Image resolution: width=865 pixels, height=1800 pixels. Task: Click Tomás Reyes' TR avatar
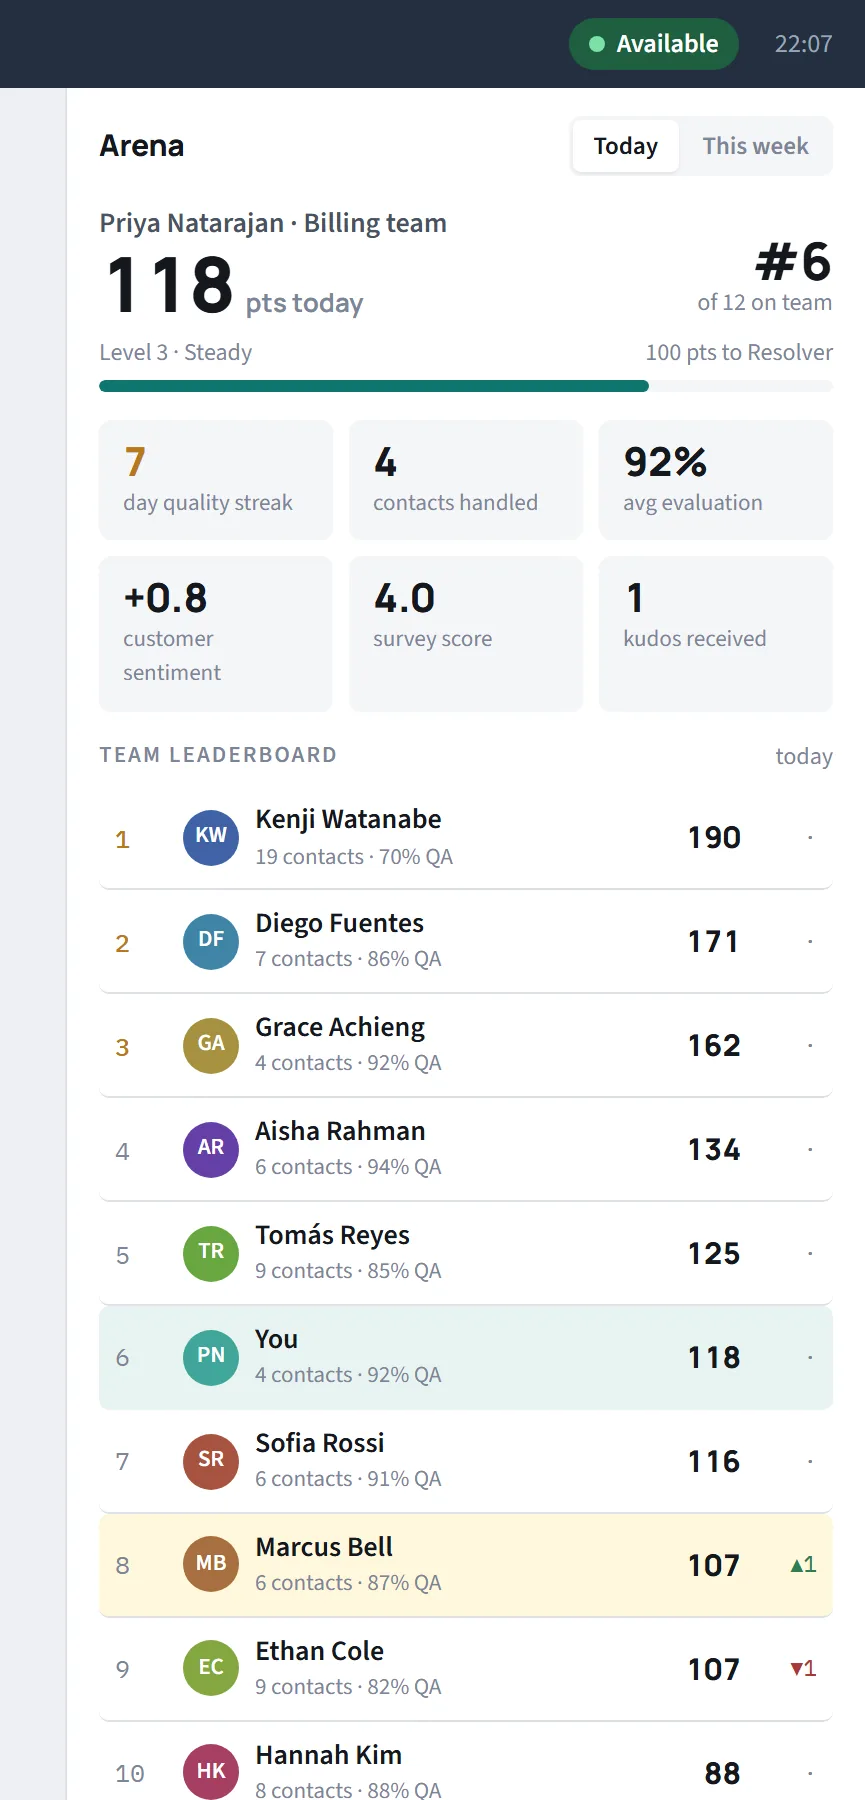(211, 1254)
